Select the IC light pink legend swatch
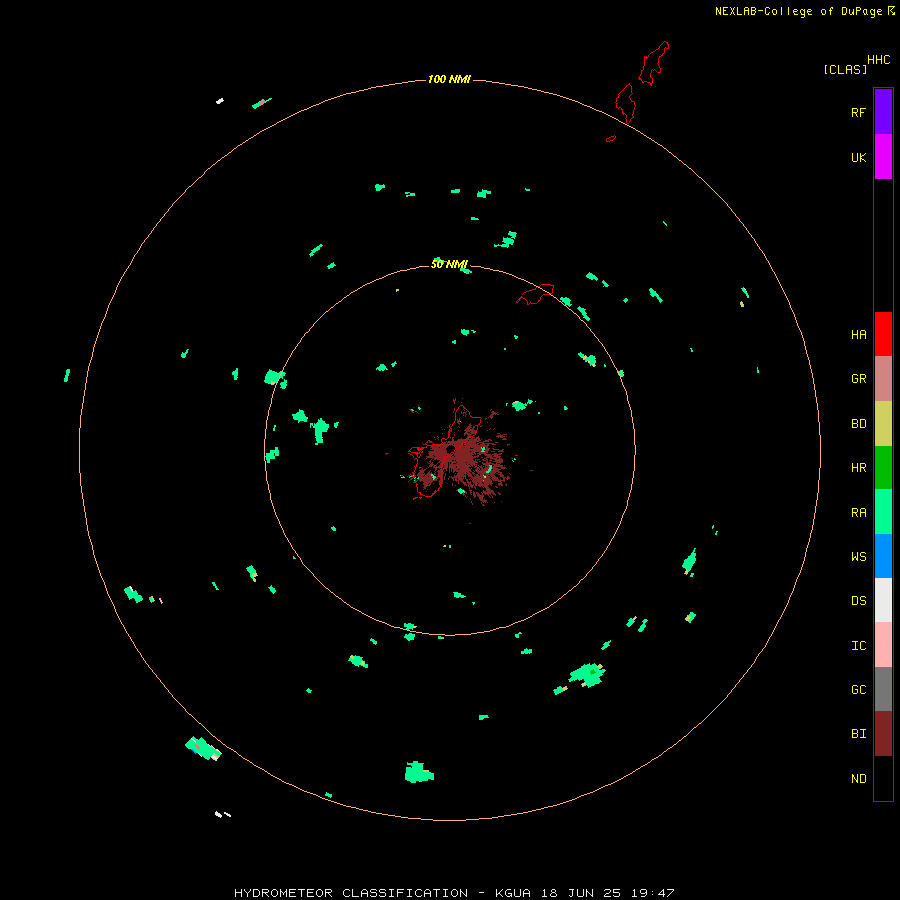This screenshot has width=900, height=900. tap(883, 645)
